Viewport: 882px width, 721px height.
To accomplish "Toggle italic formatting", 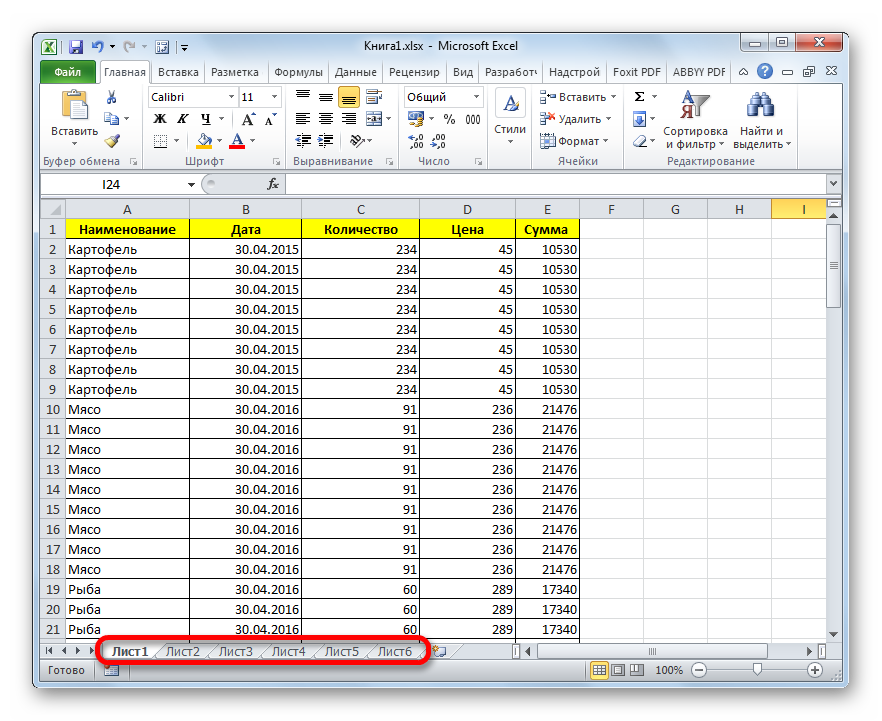I will [180, 119].
